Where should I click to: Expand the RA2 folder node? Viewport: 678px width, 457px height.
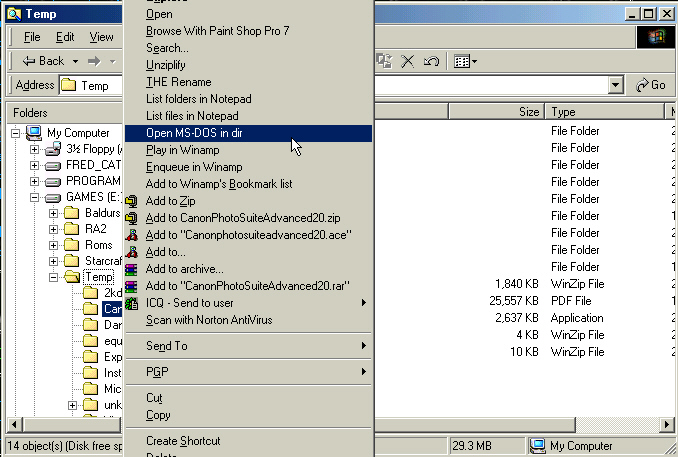[53, 229]
